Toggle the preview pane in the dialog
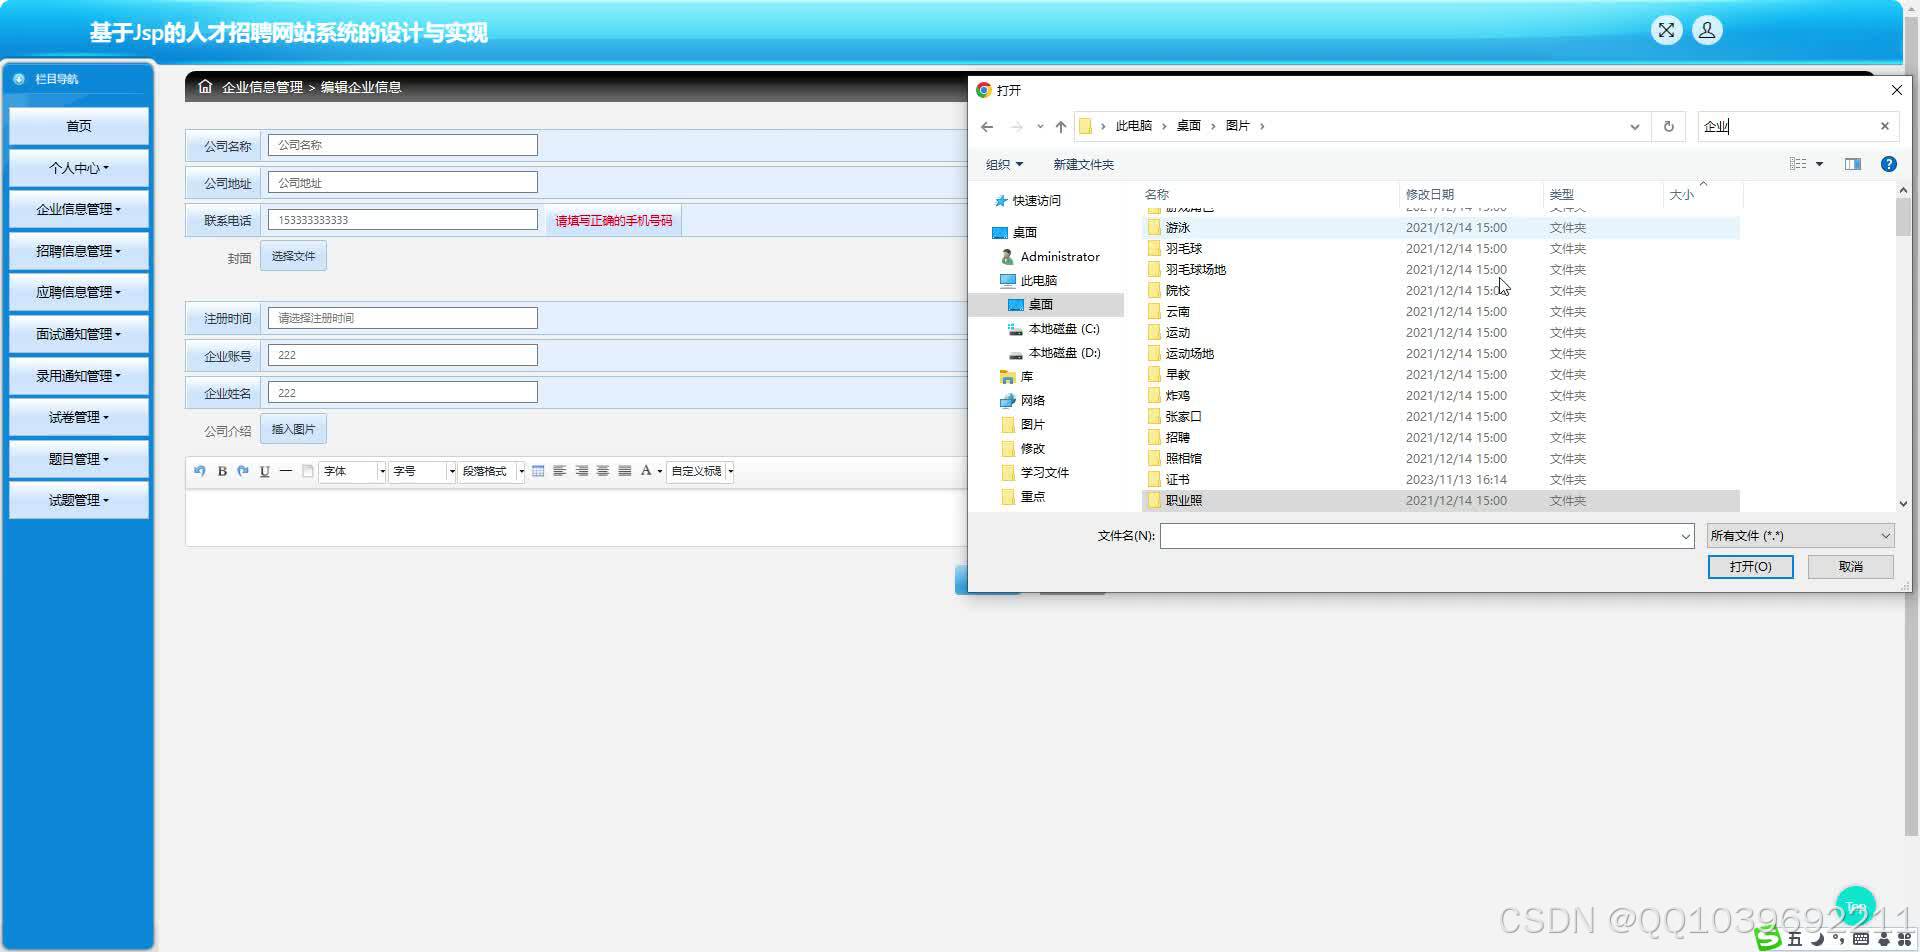Viewport: 1920px width, 952px height. 1853,164
